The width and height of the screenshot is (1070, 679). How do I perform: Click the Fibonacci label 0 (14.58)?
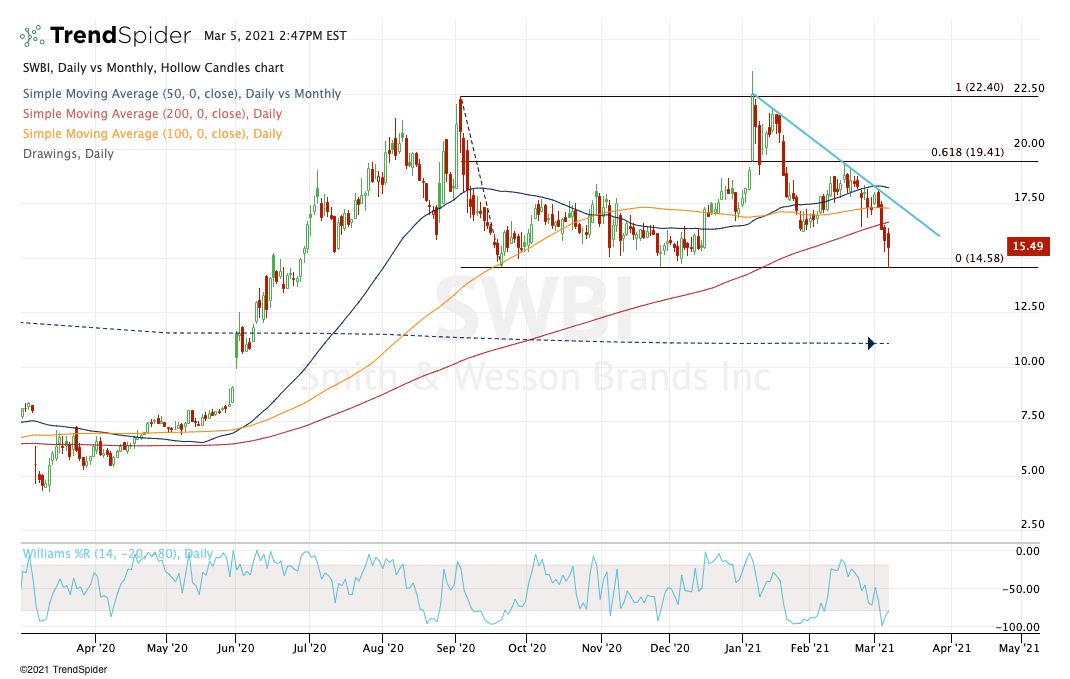point(979,258)
